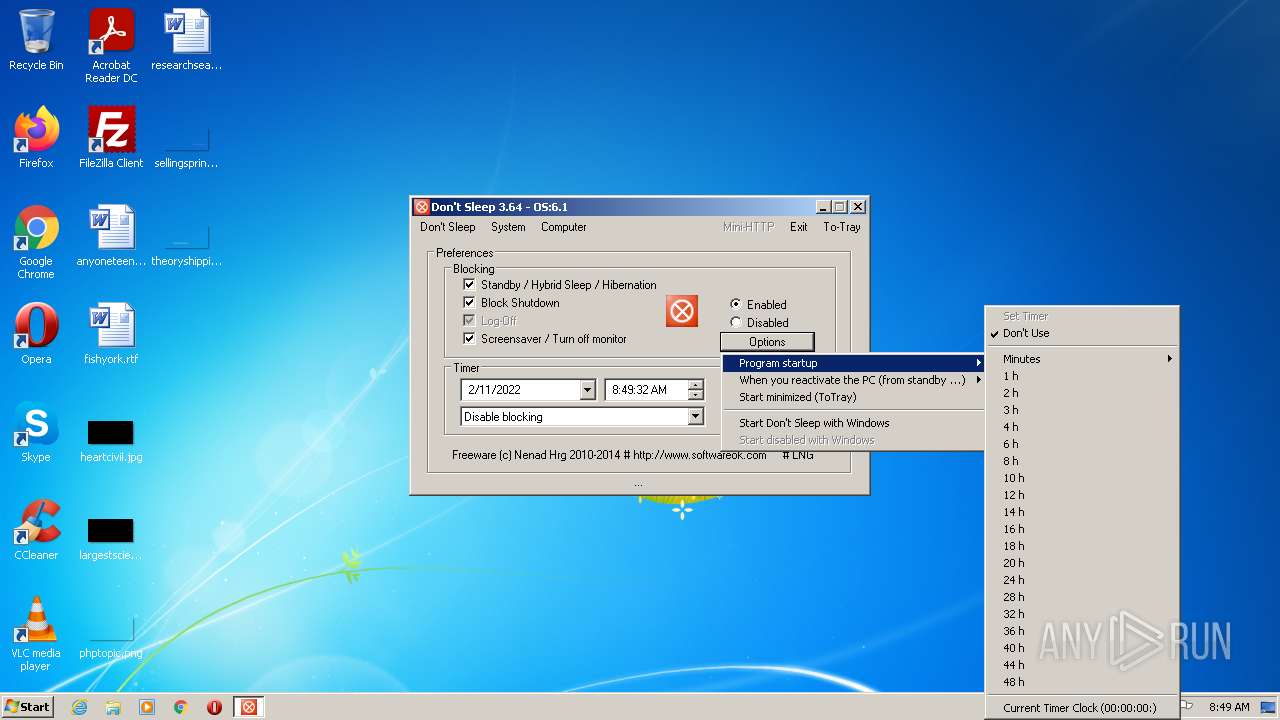Image resolution: width=1280 pixels, height=720 pixels.
Task: Select the researchsea Word document icon
Action: [187, 41]
